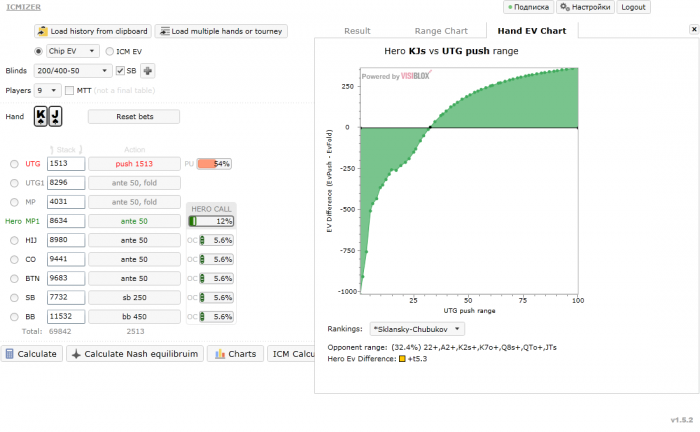Uncheck the SB checkbox
Viewport: 700px width, 432px height.
120,71
